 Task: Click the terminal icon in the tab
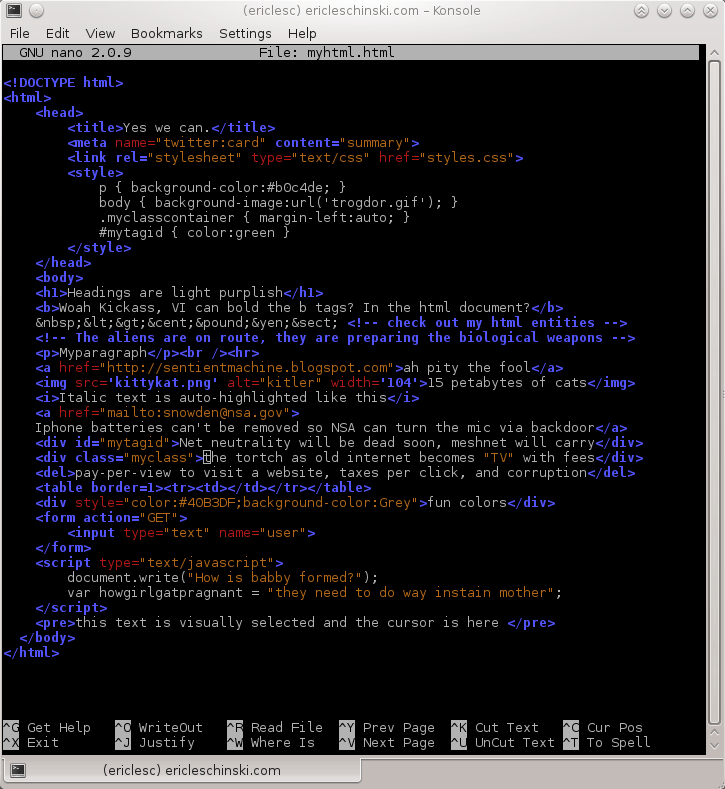[18, 770]
